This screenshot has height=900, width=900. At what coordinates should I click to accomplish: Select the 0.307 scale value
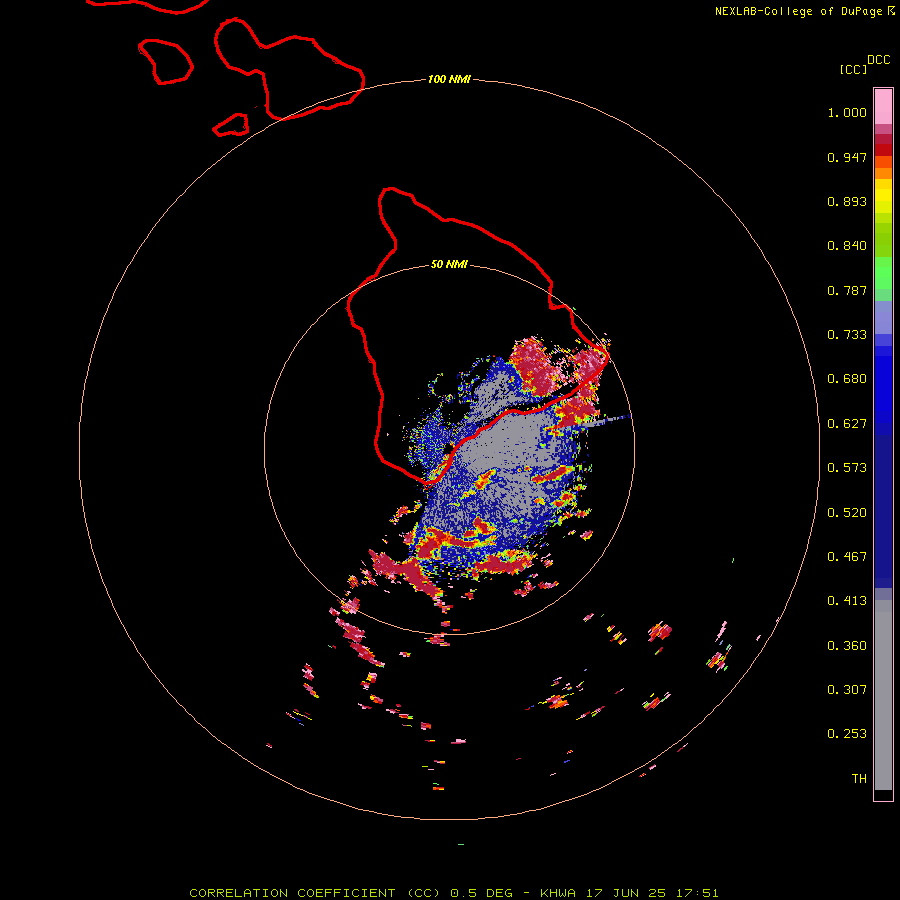(x=847, y=690)
